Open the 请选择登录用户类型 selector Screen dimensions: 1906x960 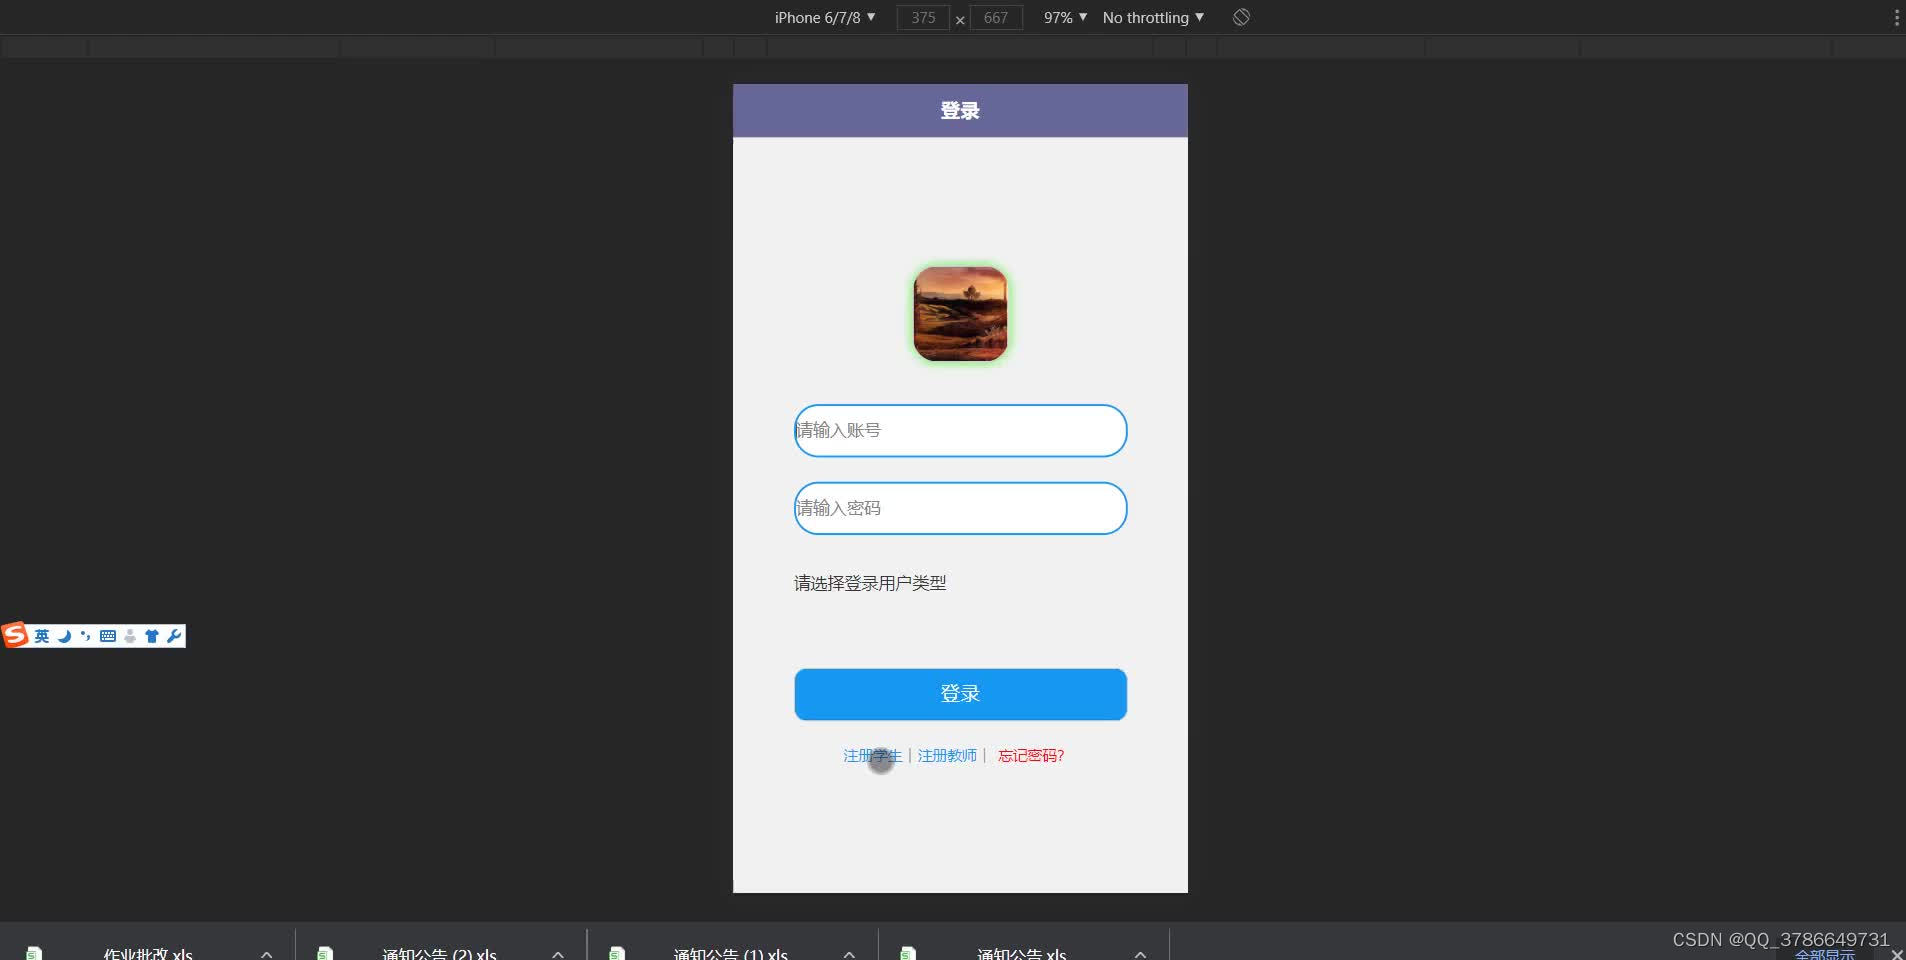click(870, 583)
